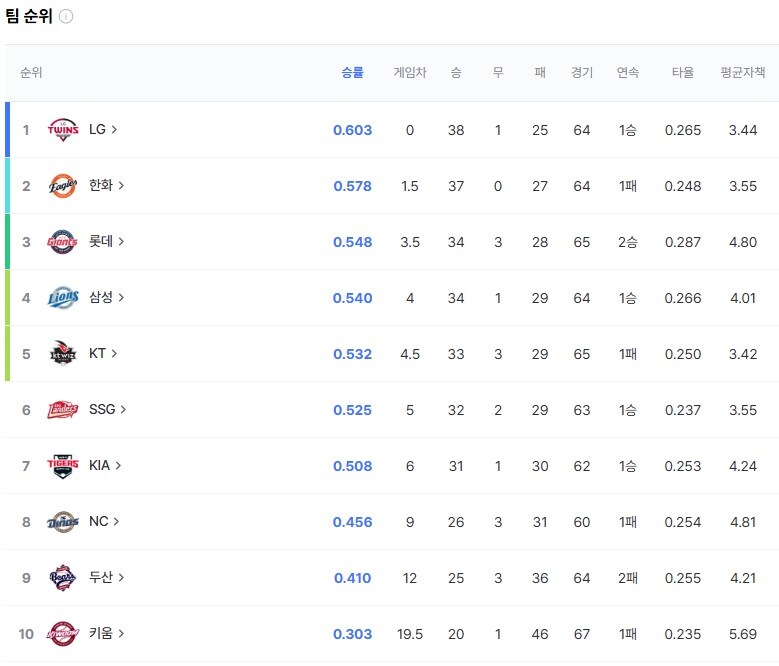Sort table by 평균자책 column header
The height and width of the screenshot is (666, 779).
(x=742, y=73)
